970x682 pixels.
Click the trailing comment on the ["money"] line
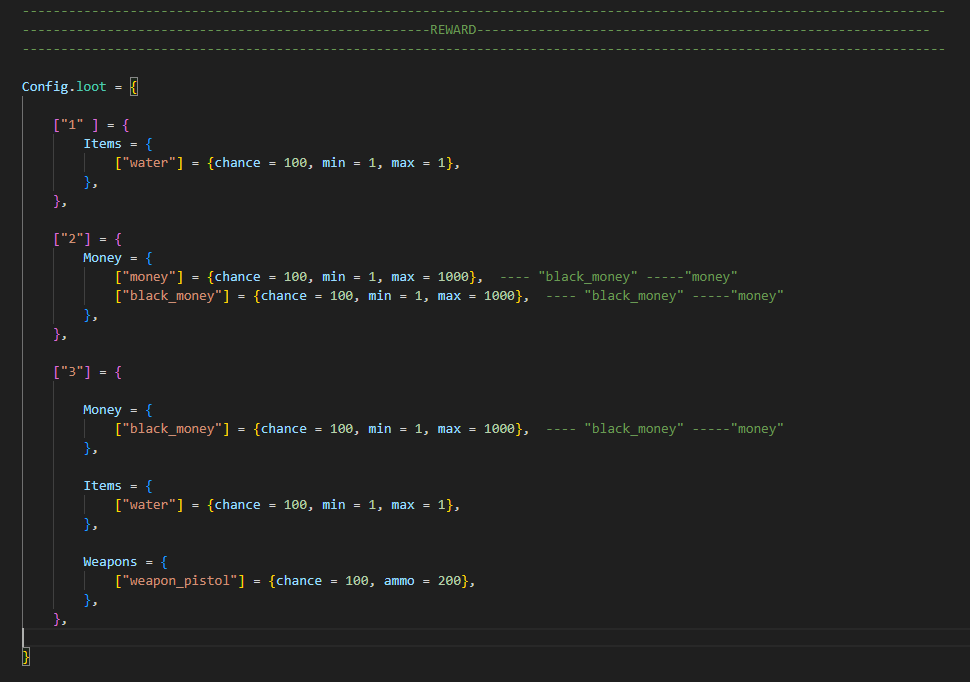tap(619, 277)
